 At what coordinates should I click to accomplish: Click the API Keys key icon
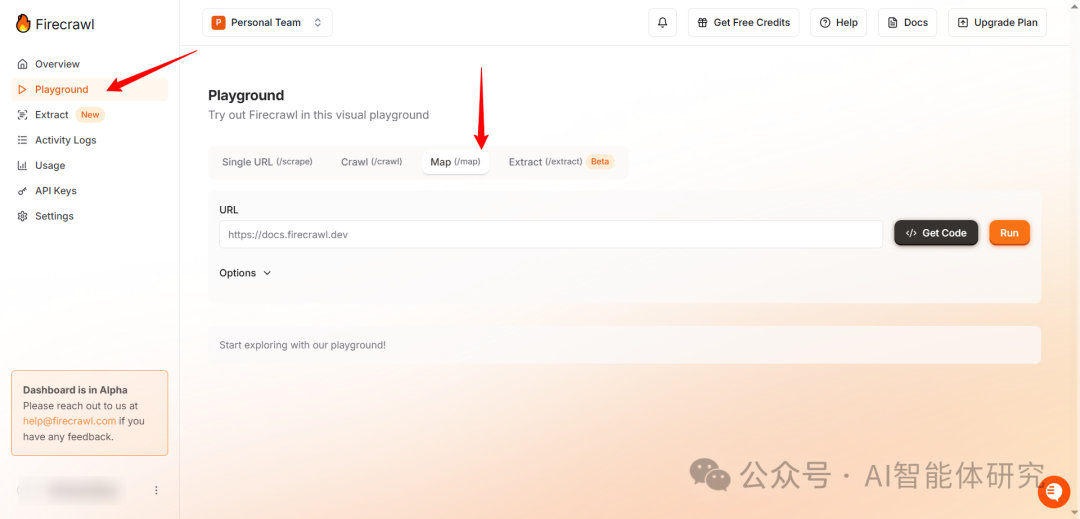click(22, 191)
